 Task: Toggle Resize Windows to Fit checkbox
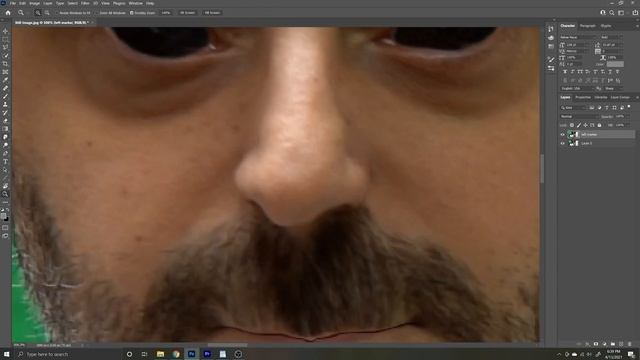pyautogui.click(x=57, y=13)
